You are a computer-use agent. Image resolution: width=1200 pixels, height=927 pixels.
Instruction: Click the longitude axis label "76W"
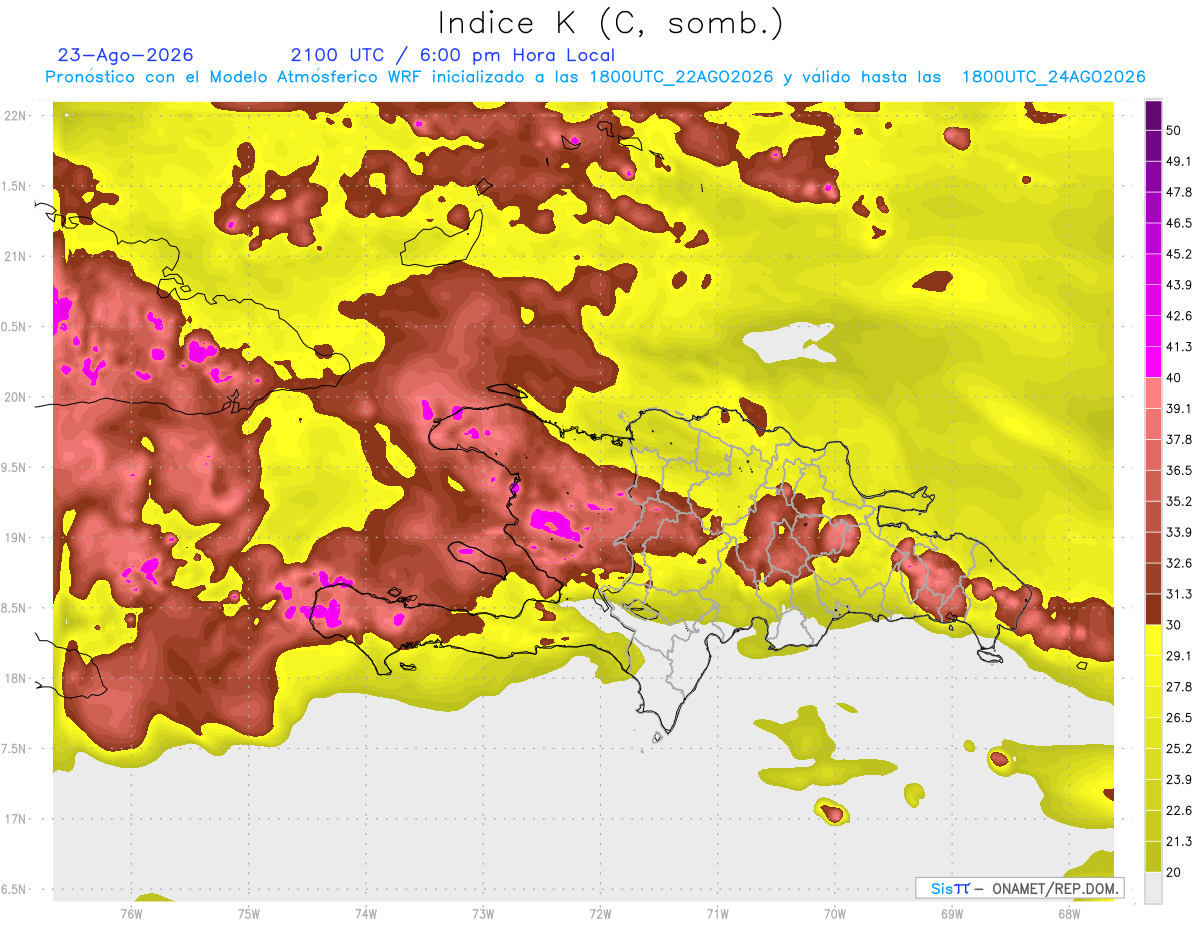[x=131, y=913]
